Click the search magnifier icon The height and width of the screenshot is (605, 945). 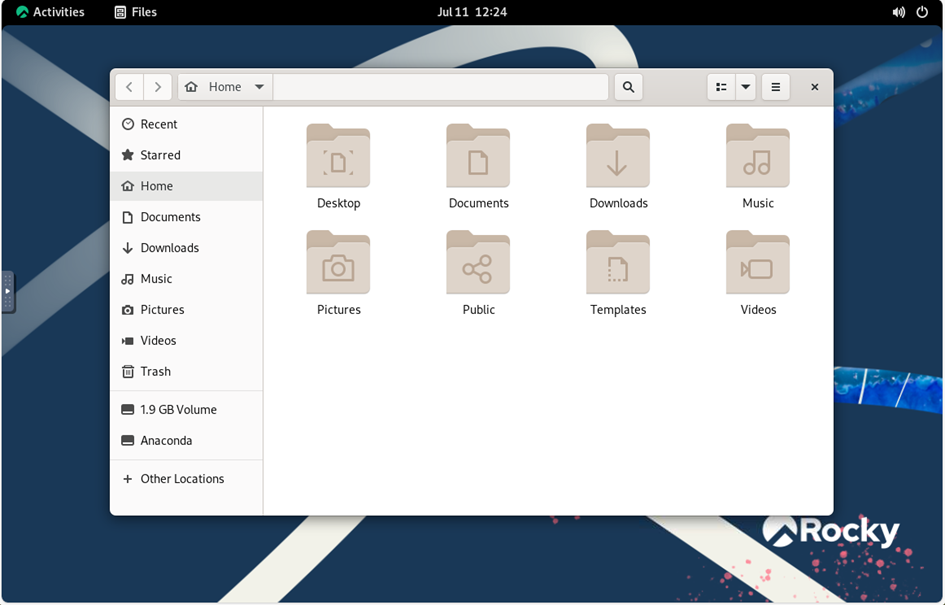coord(628,87)
